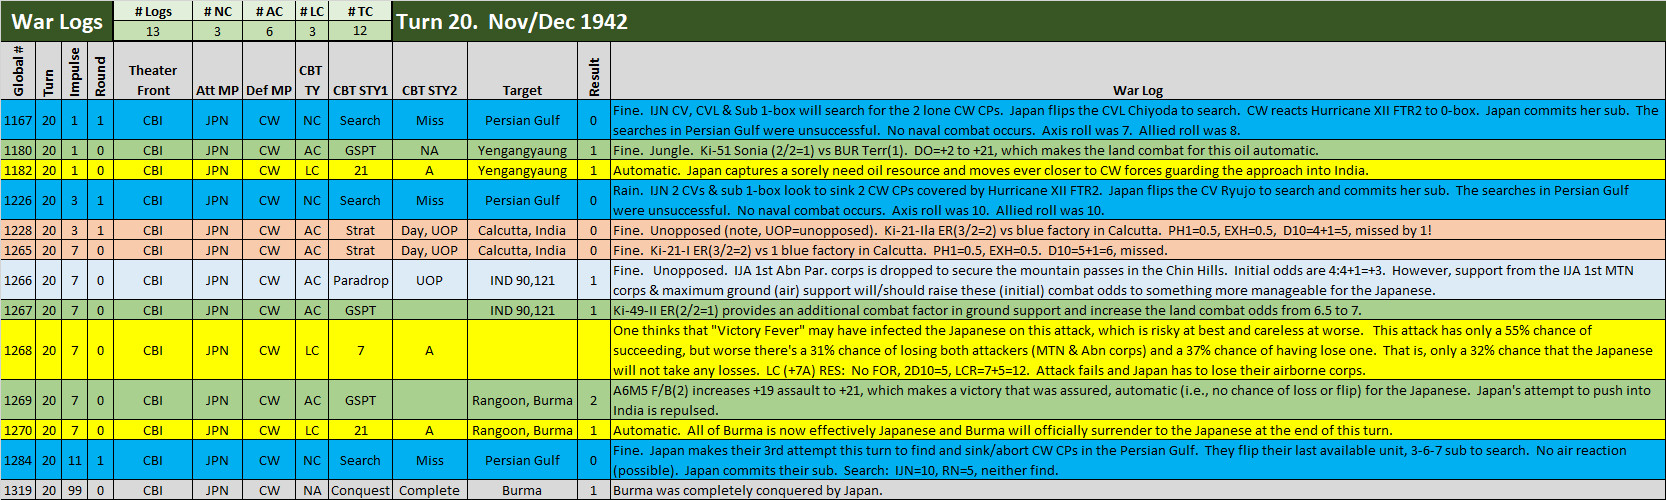Select 'Rangoon, Burma' target in row 1269
Viewport: 1666px width, 500px height.
(x=522, y=400)
